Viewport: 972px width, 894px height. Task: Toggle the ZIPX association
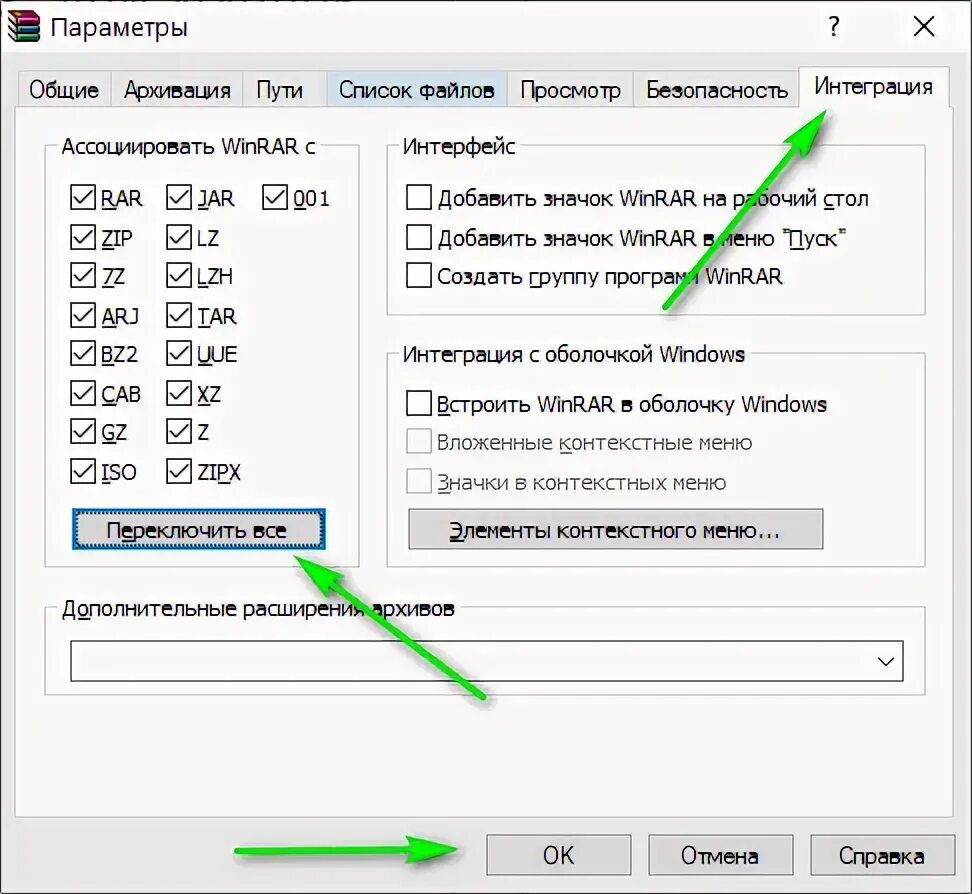[x=180, y=471]
